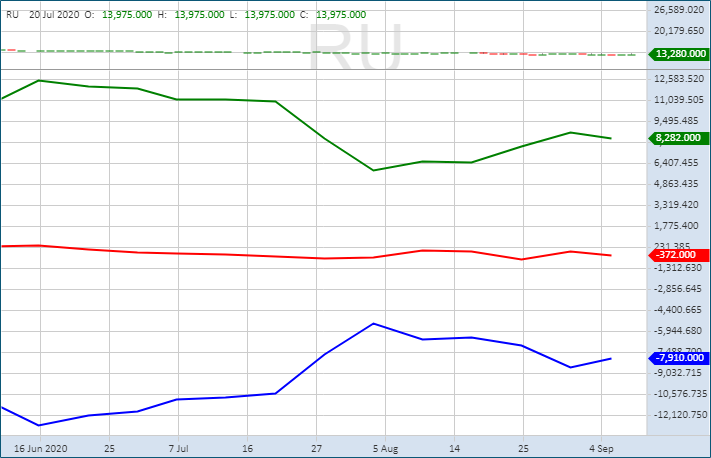711x458 pixels.
Task: Click the -10,576.735 axis value
Action: (680, 394)
